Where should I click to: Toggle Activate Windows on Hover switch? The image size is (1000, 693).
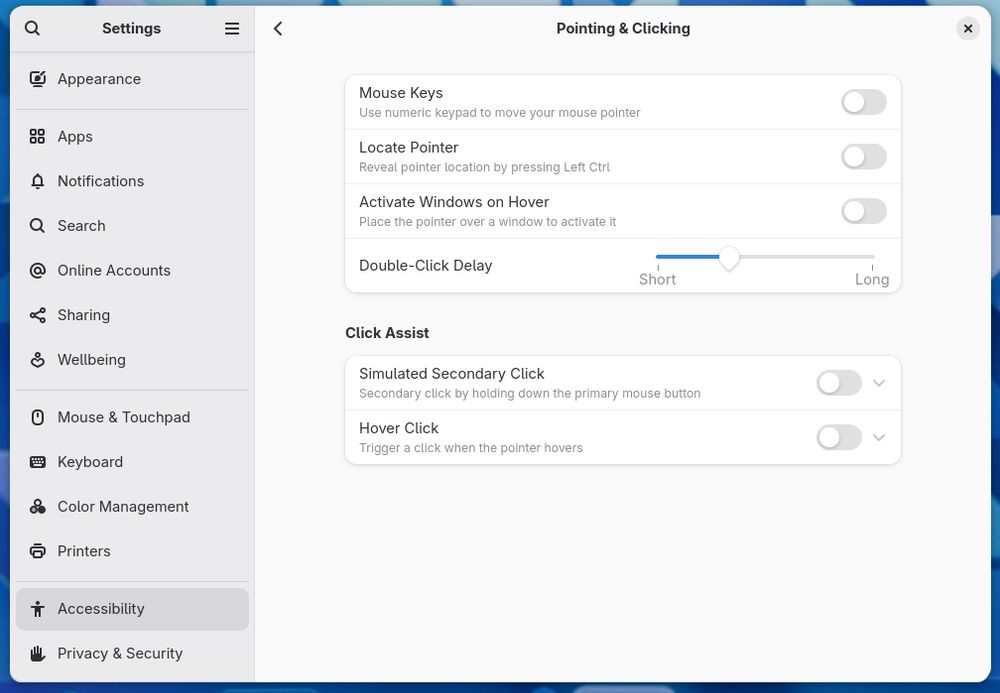(x=864, y=211)
